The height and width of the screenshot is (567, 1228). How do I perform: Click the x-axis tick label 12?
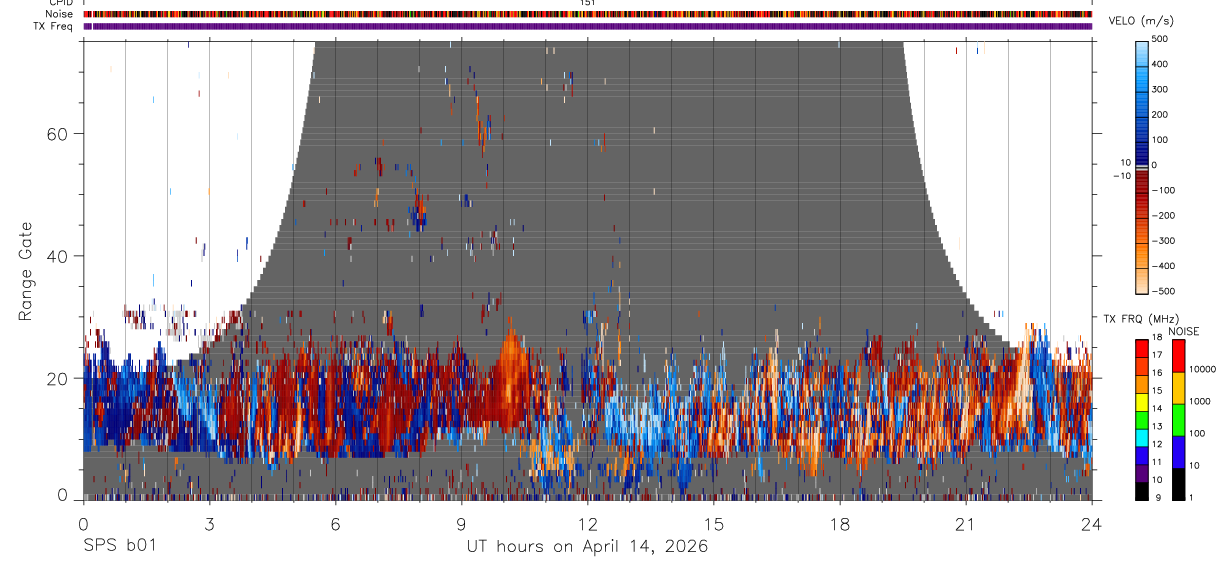click(587, 524)
